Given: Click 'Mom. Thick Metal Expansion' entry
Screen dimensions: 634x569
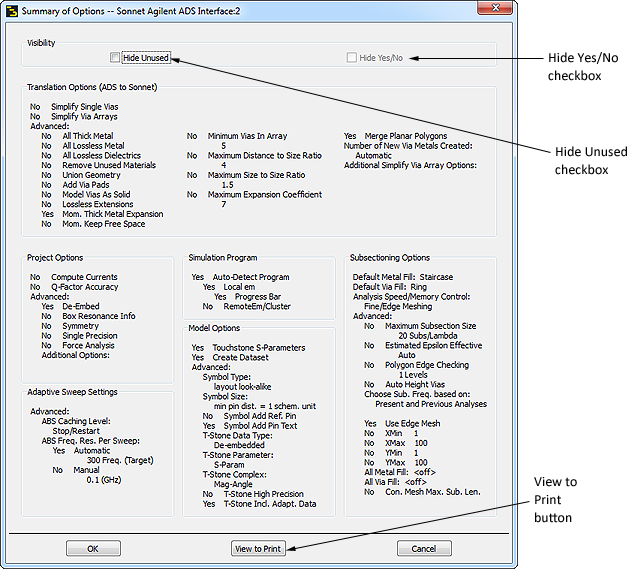Looking at the screenshot, I should pos(113,214).
